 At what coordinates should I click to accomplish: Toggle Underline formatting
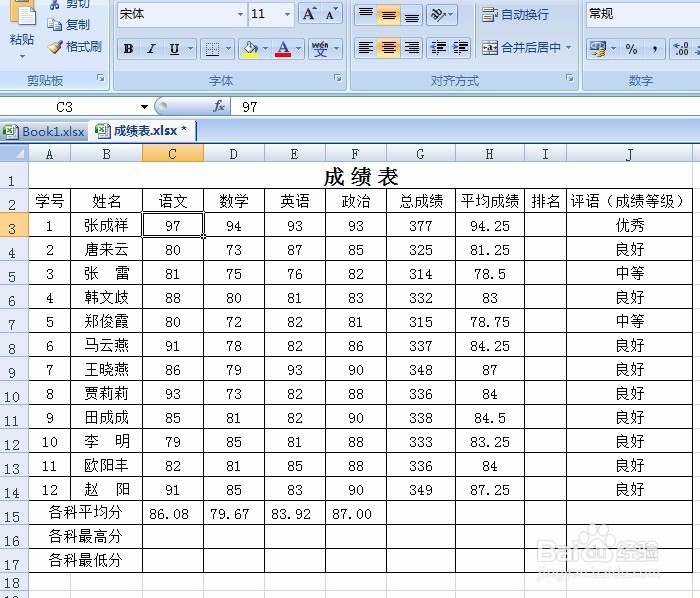pyautogui.click(x=175, y=49)
